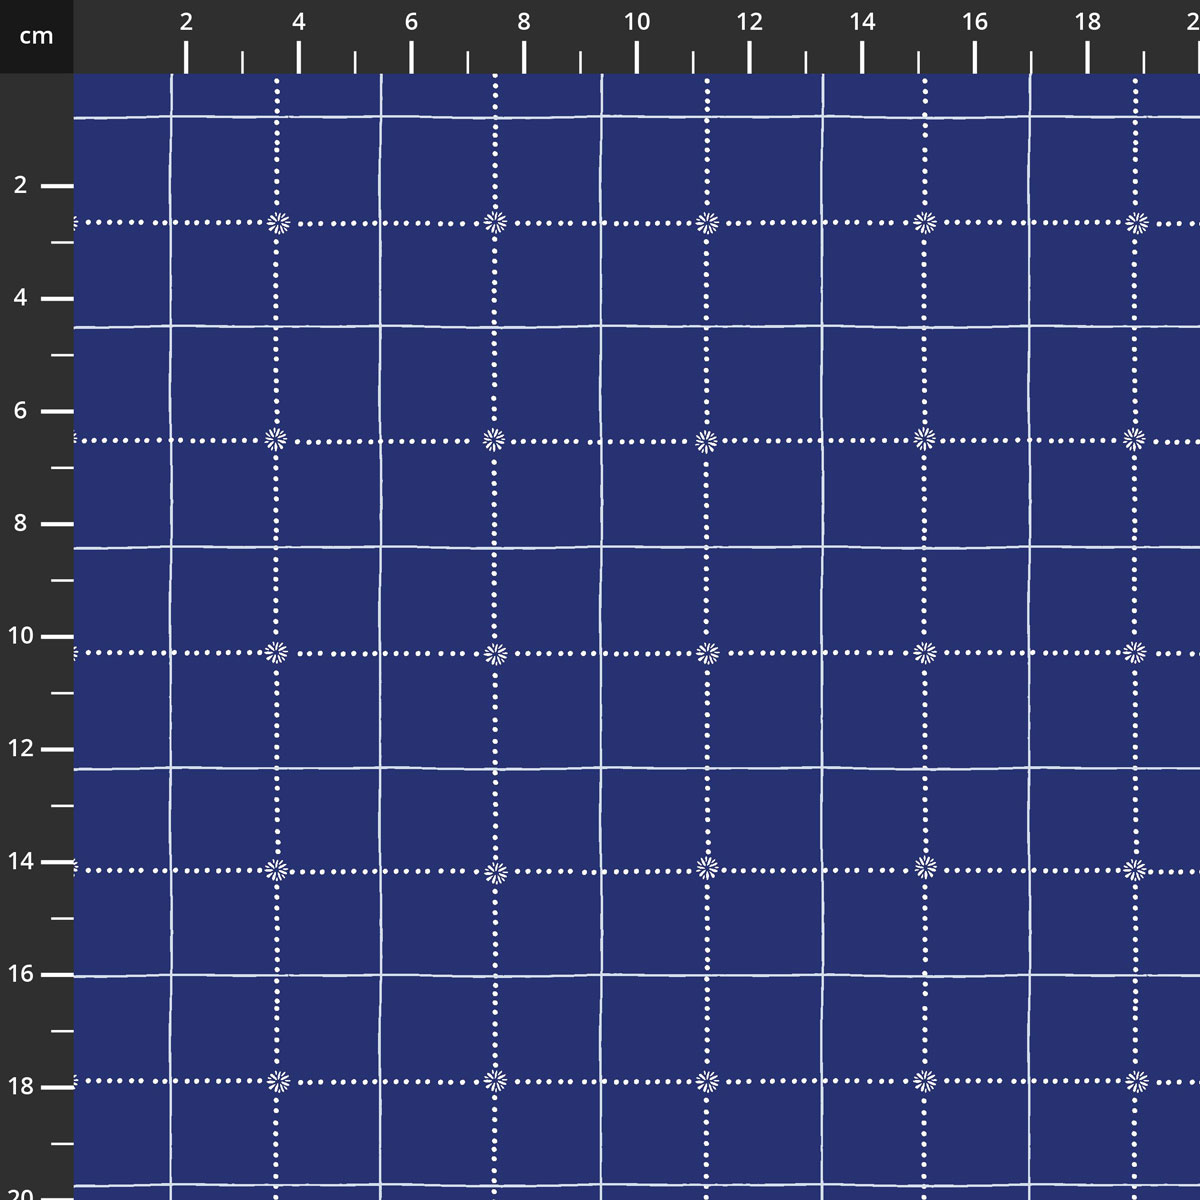This screenshot has height=1200, width=1200.
Task: Click the 4 mark on the left ruler
Action: tap(21, 298)
